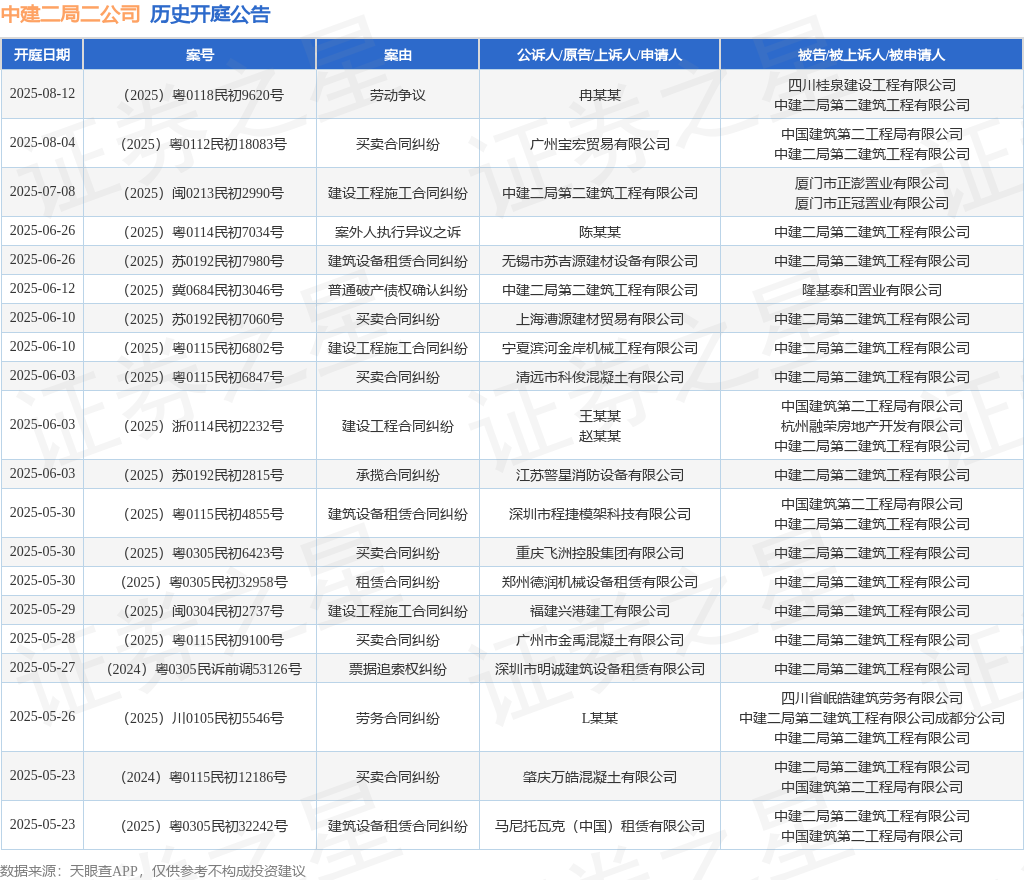Click the cause 案外人执行异议之诉
Viewport: 1024px width, 880px height.
point(398,232)
